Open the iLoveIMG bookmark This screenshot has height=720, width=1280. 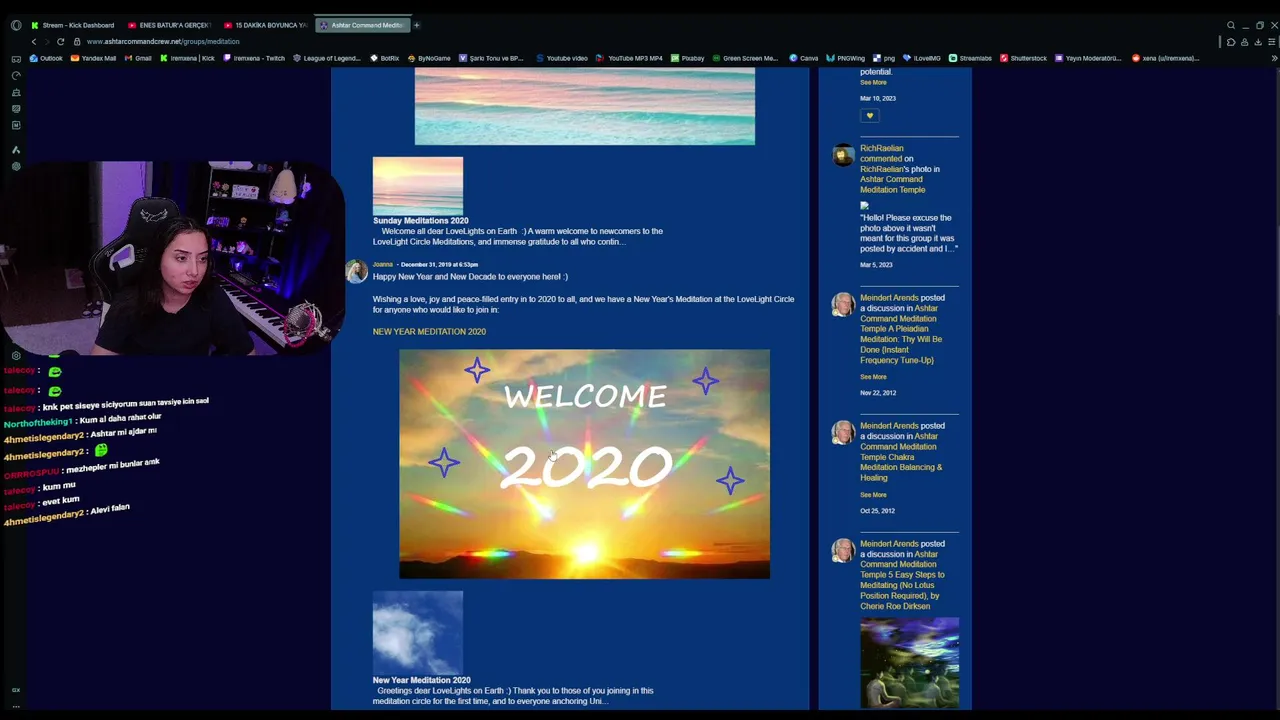coord(922,58)
